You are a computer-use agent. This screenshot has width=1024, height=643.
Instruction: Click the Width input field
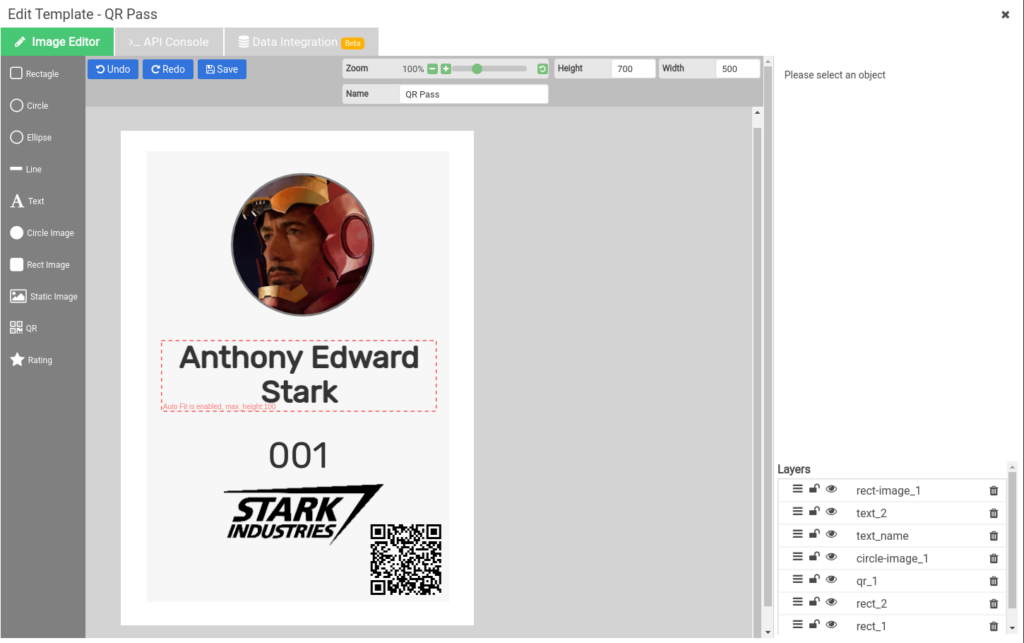pos(738,69)
